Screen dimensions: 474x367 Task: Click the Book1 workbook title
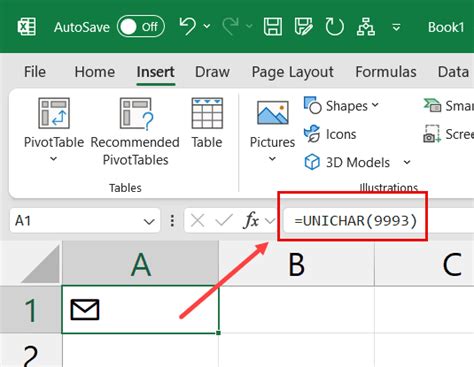coord(446,27)
